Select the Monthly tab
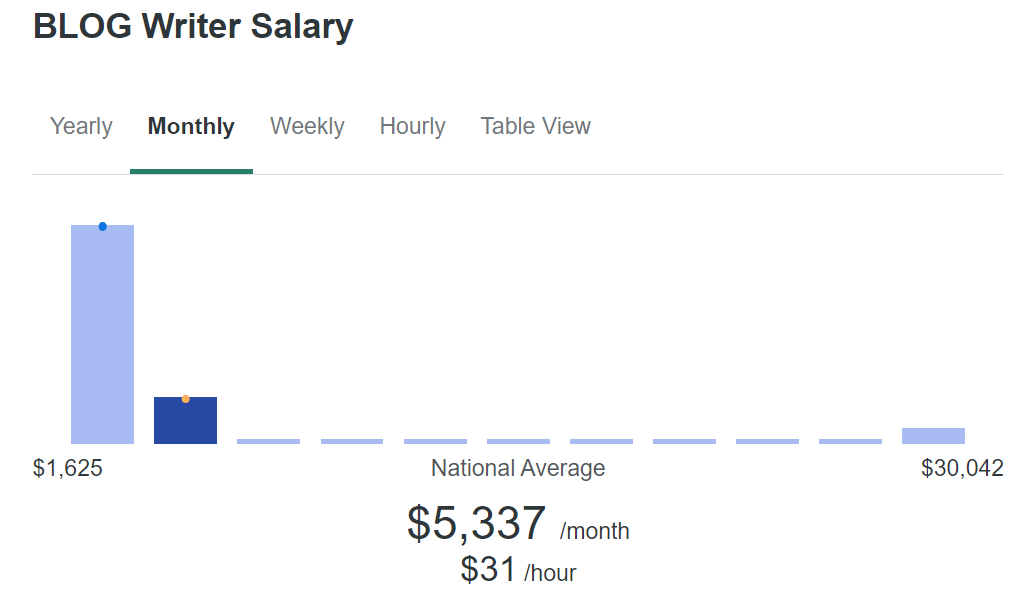 (191, 127)
